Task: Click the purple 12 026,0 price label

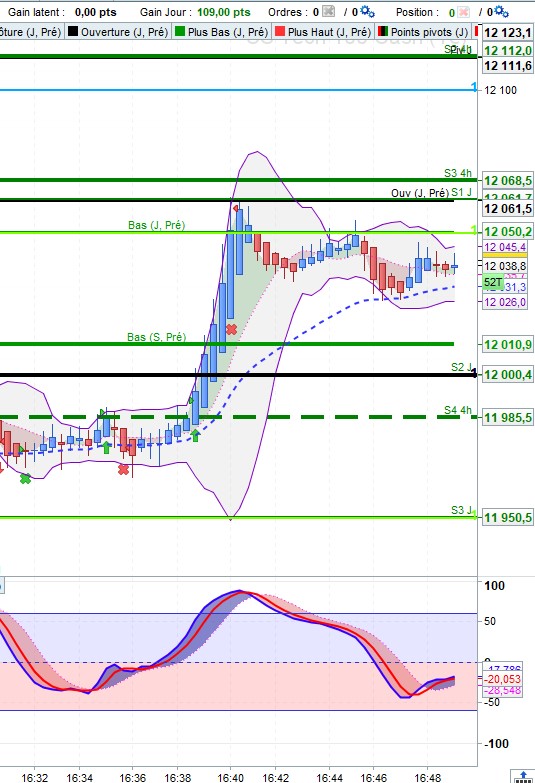Action: pos(505,302)
